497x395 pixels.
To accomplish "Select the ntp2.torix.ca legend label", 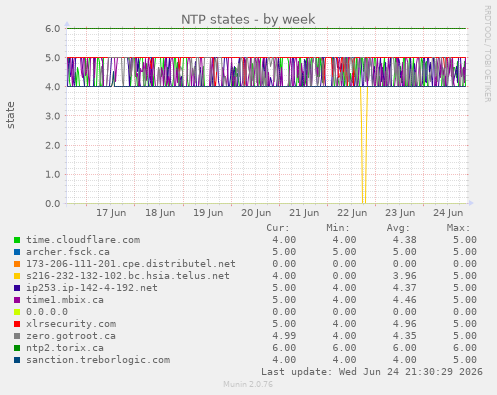I will pos(65,348).
